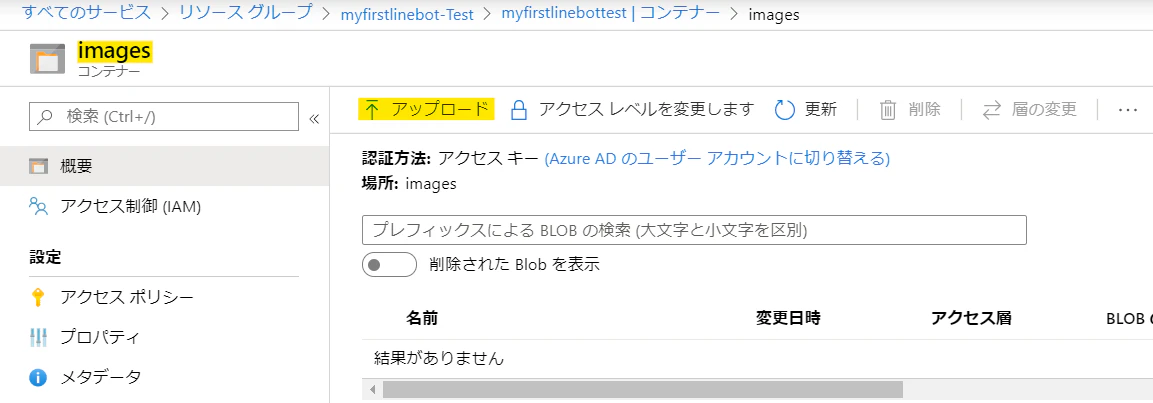Click the Upload arrow icon
Image resolution: width=1153 pixels, height=403 pixels.
pos(372,110)
